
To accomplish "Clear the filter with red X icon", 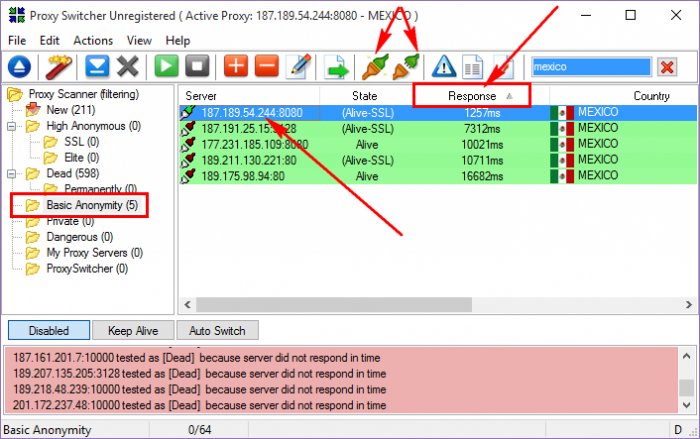I will pos(667,67).
